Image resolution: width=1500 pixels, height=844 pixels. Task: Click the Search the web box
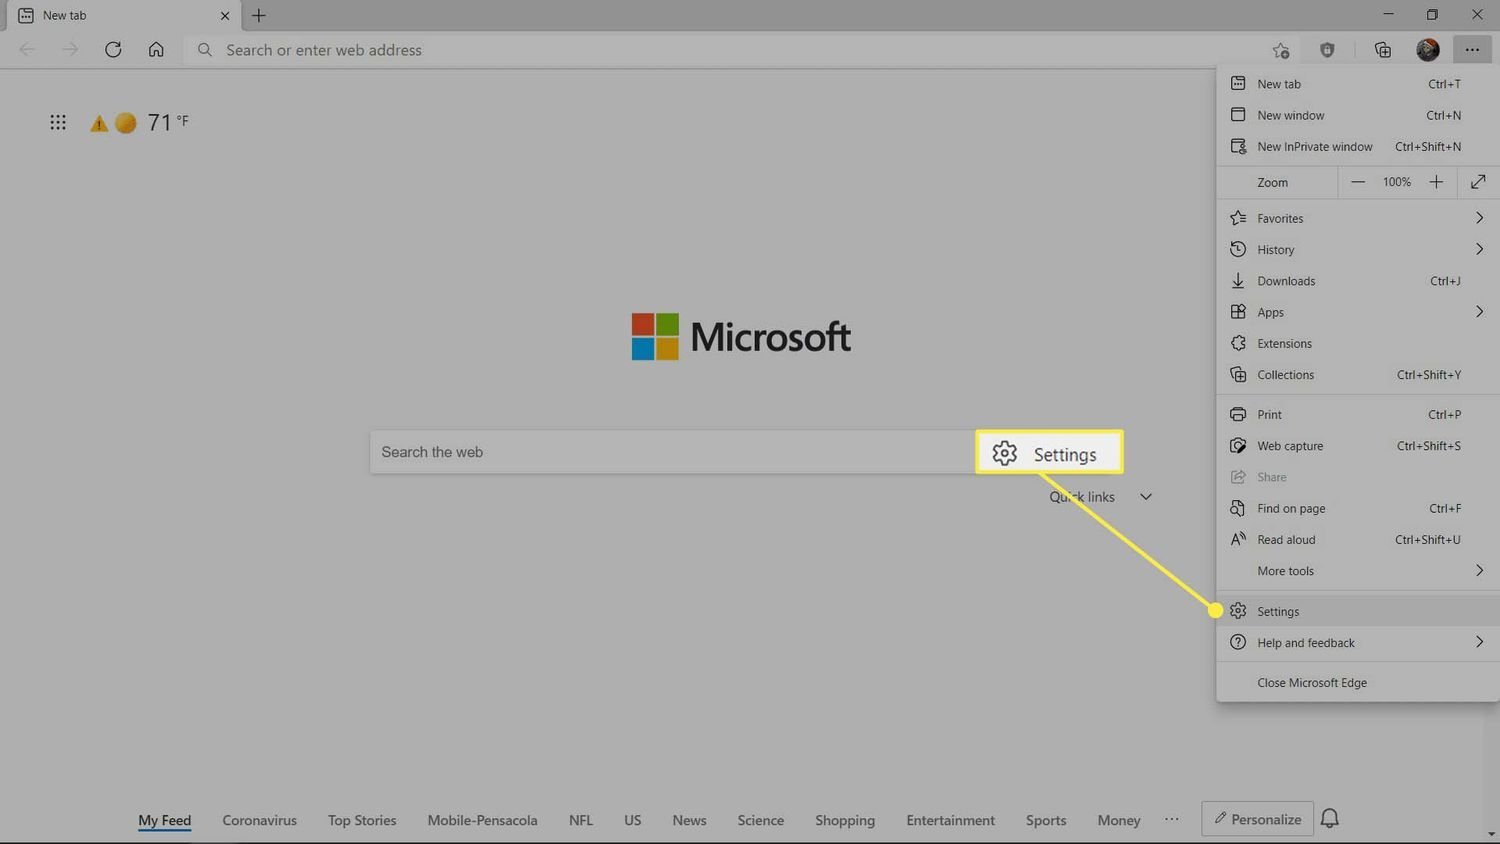[672, 452]
